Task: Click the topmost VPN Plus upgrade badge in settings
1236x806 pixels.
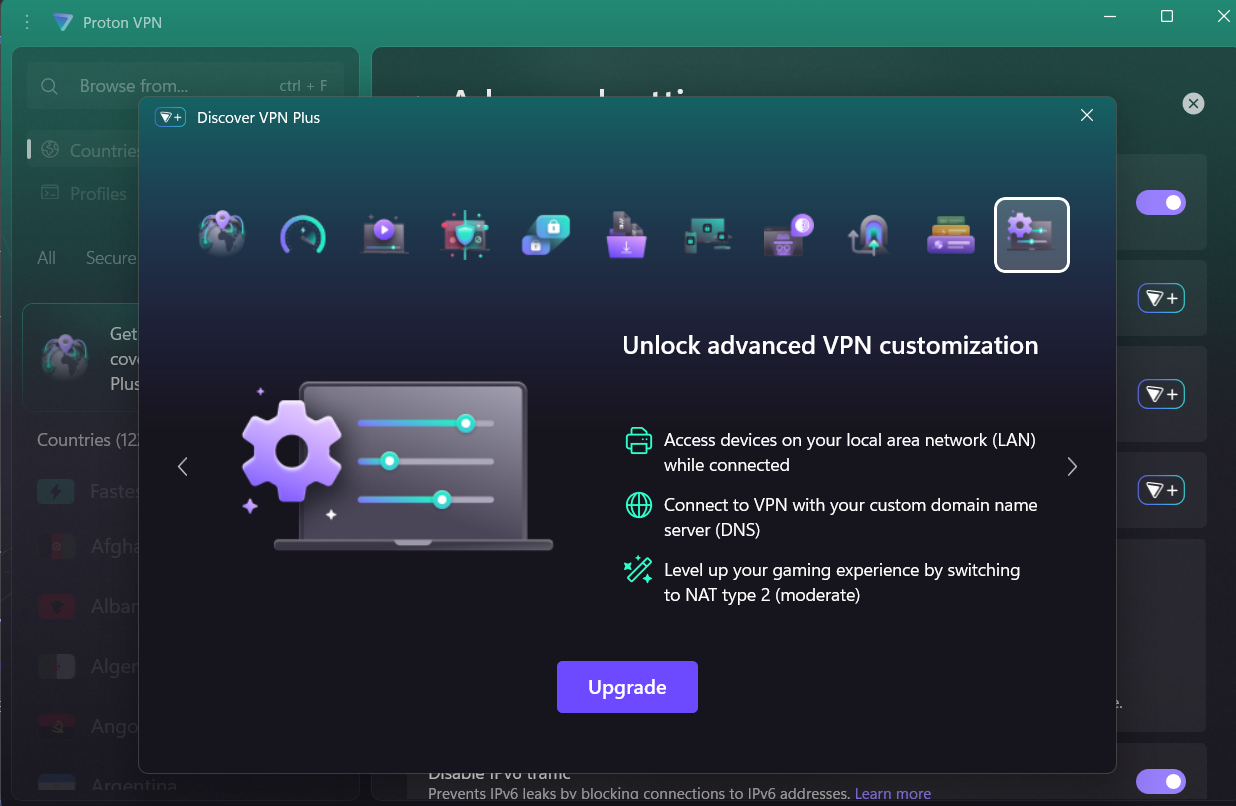Action: (x=1161, y=298)
